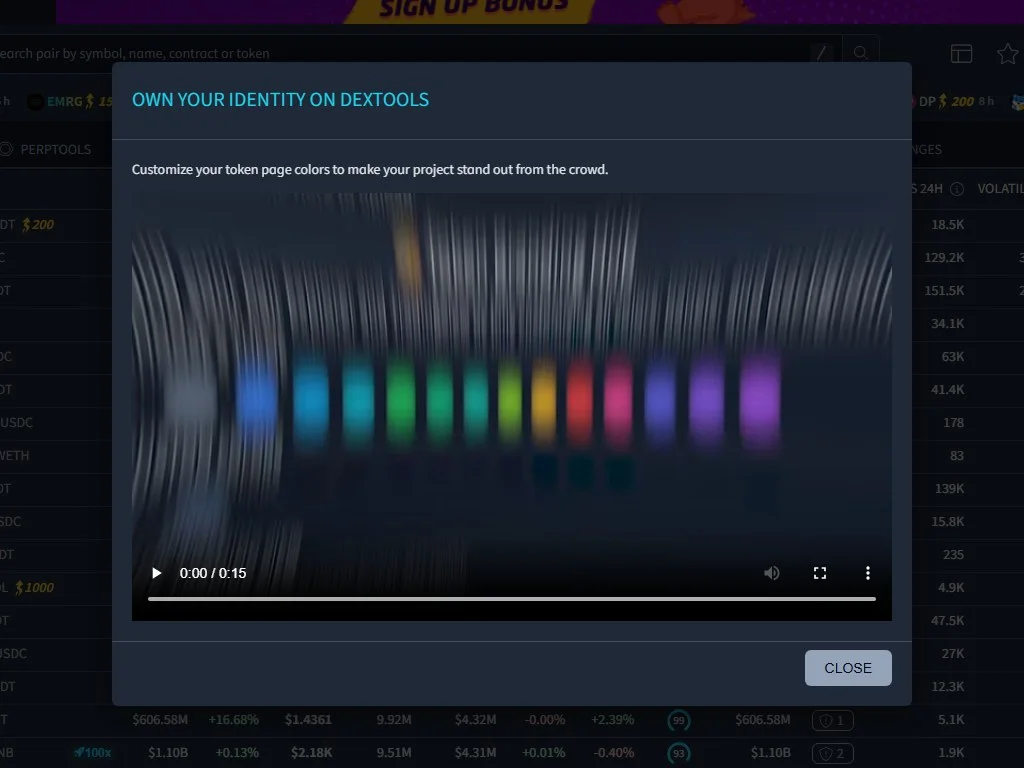Click score badge 93

pyautogui.click(x=679, y=753)
